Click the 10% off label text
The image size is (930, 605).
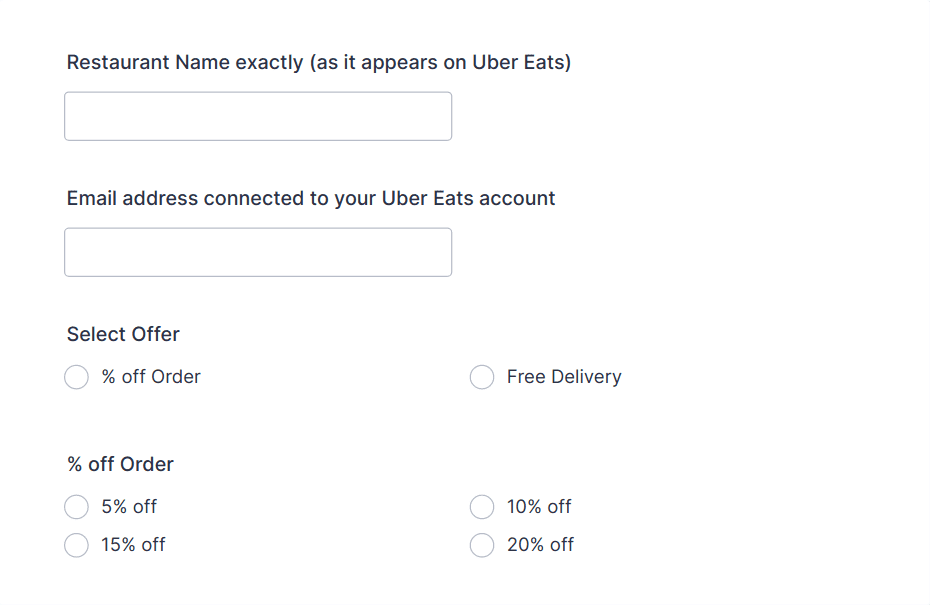[538, 507]
